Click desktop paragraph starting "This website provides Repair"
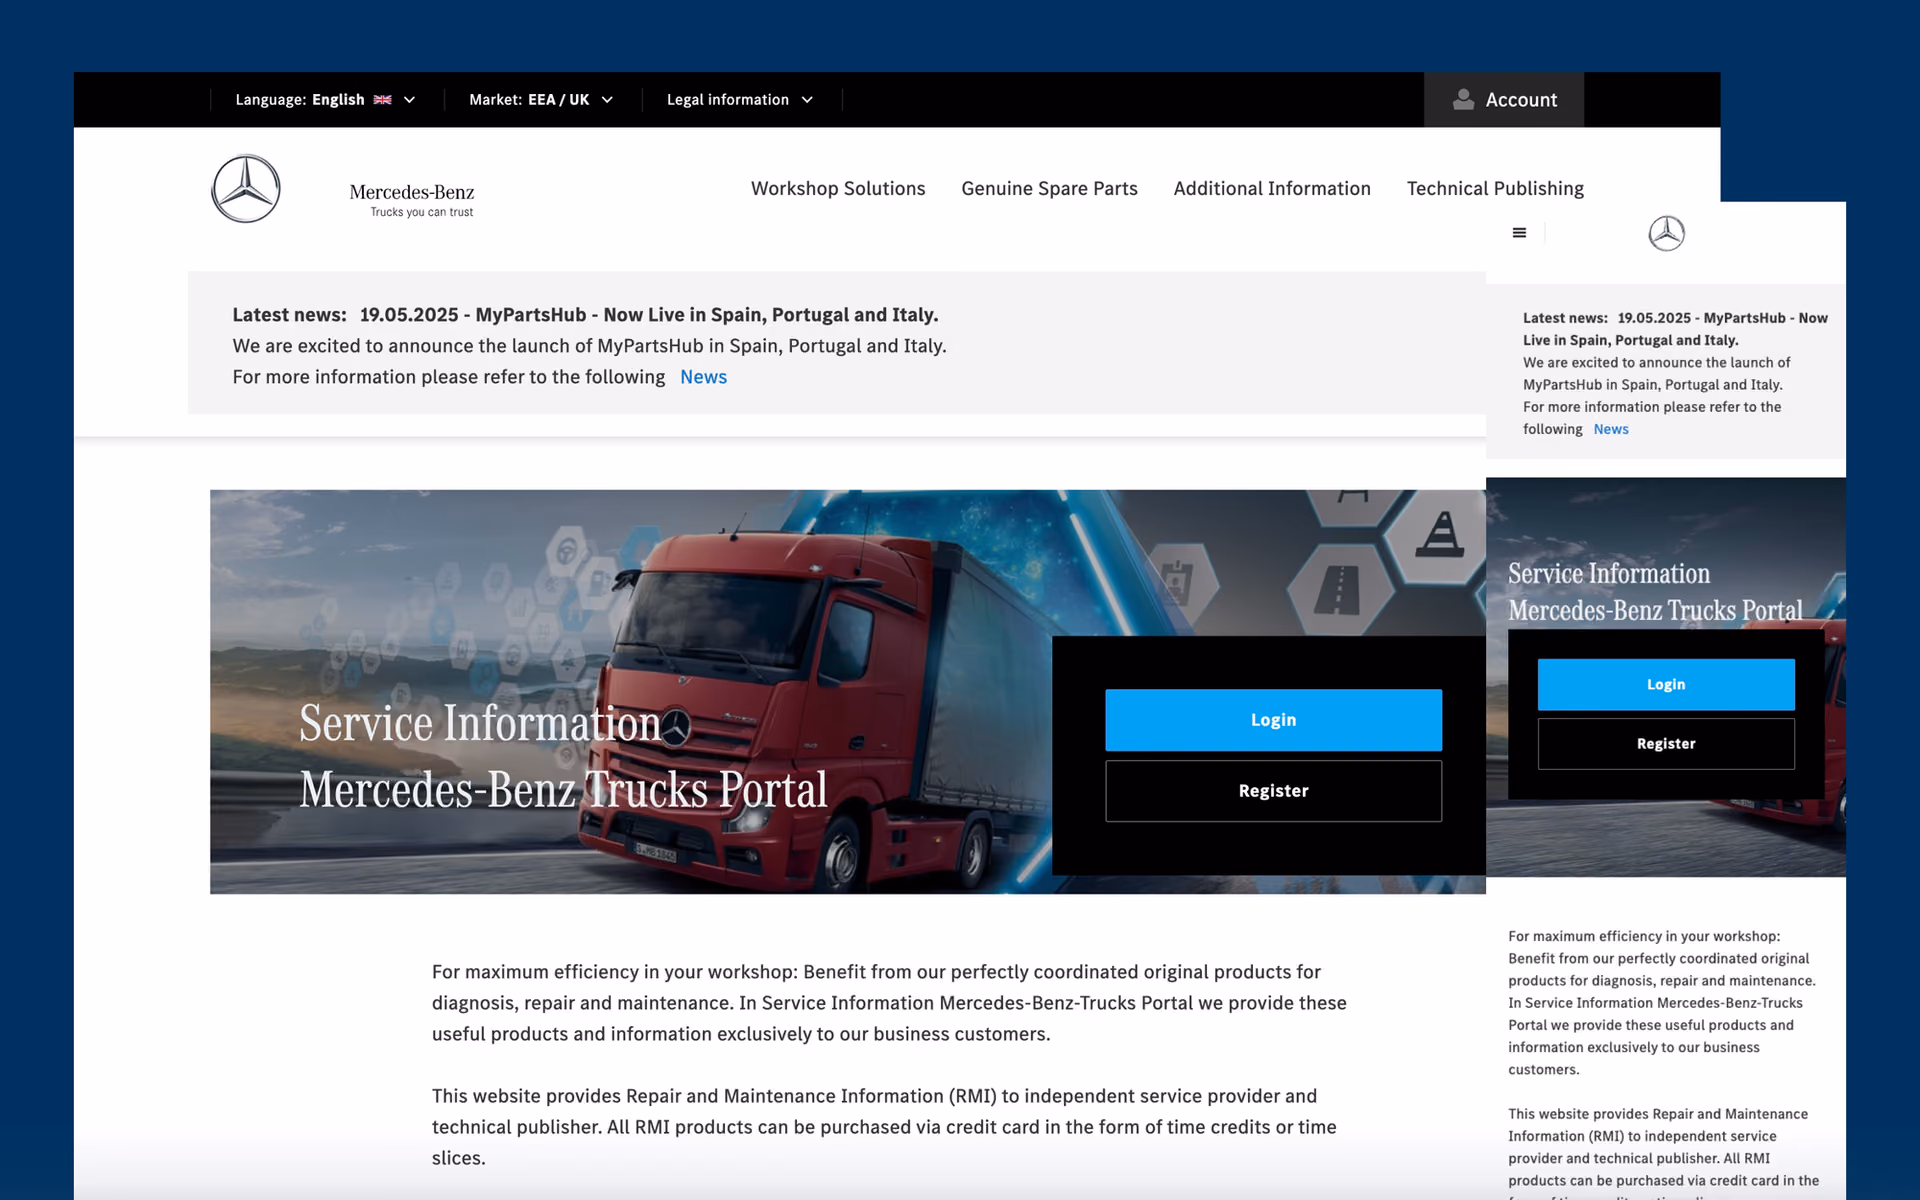This screenshot has width=1920, height=1200. (884, 1127)
